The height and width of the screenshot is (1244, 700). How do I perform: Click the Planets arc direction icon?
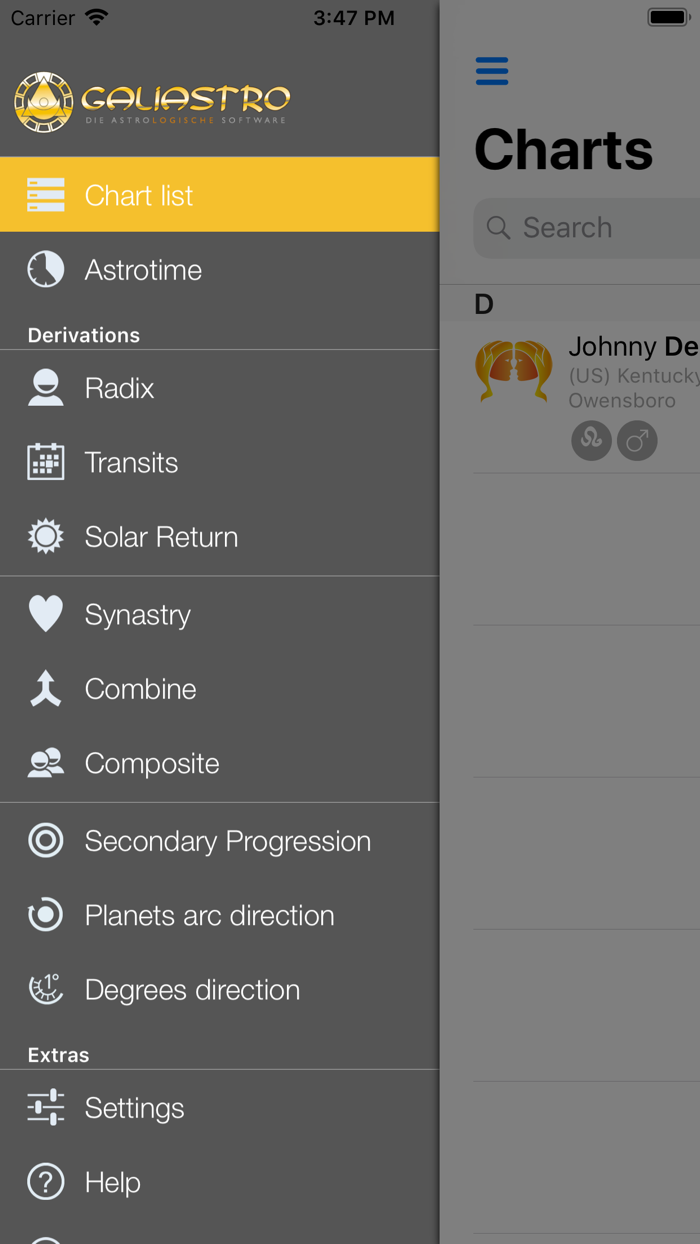46,915
